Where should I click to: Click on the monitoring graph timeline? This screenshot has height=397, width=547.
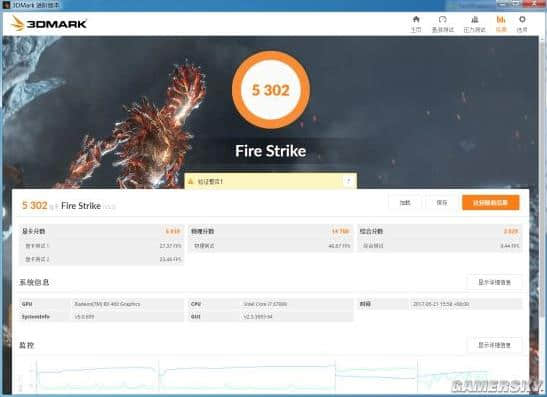262,376
